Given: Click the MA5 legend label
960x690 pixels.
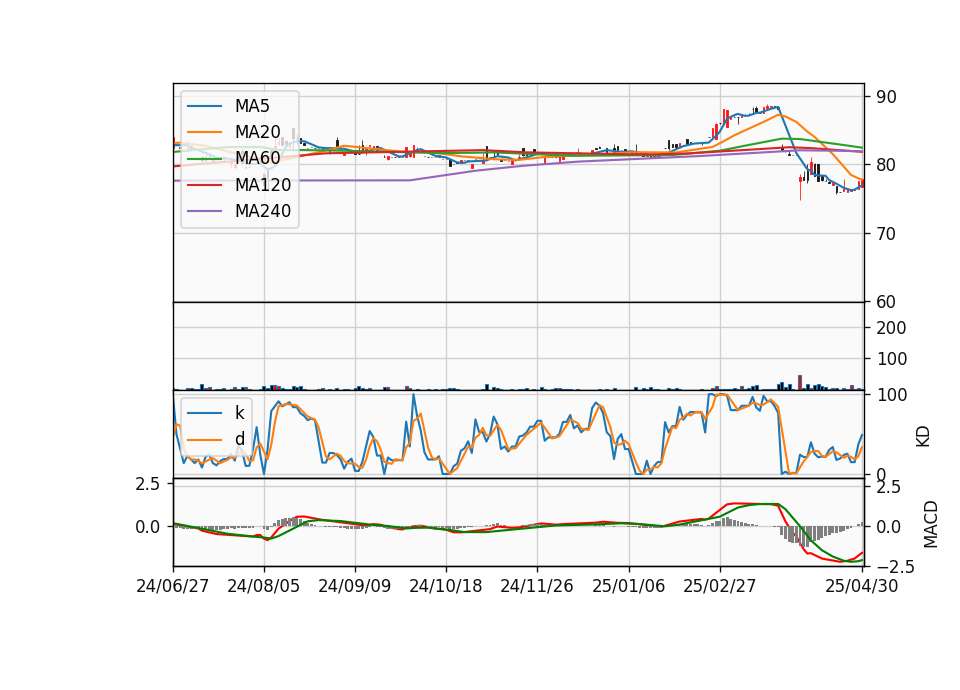Looking at the screenshot, I should click(252, 106).
